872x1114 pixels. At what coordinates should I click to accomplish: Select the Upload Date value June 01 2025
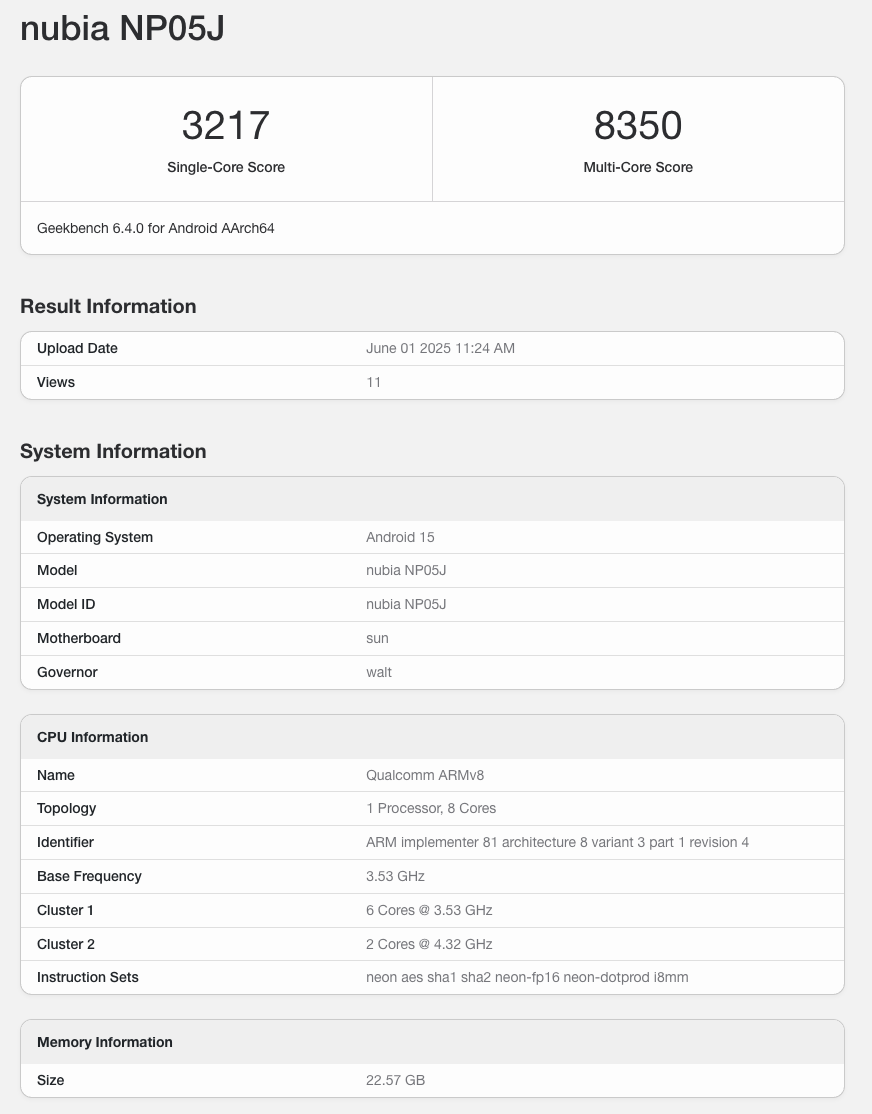coord(440,348)
